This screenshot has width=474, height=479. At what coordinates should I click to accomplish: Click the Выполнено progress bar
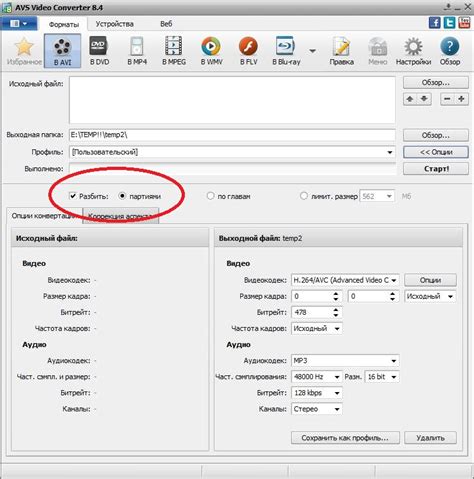pyautogui.click(x=232, y=169)
